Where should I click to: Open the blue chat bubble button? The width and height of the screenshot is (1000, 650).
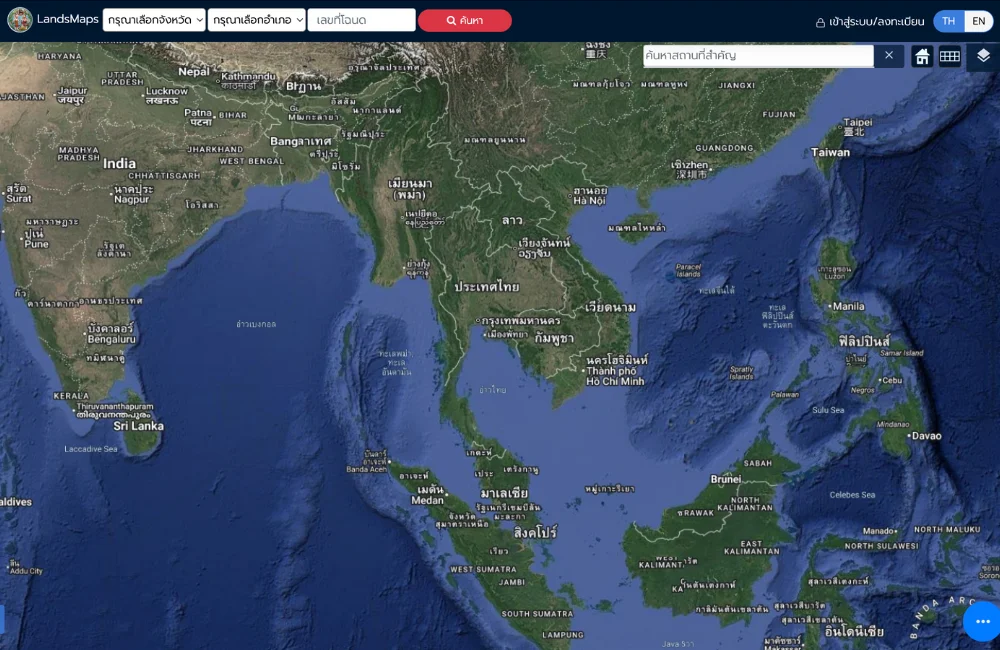[x=982, y=621]
